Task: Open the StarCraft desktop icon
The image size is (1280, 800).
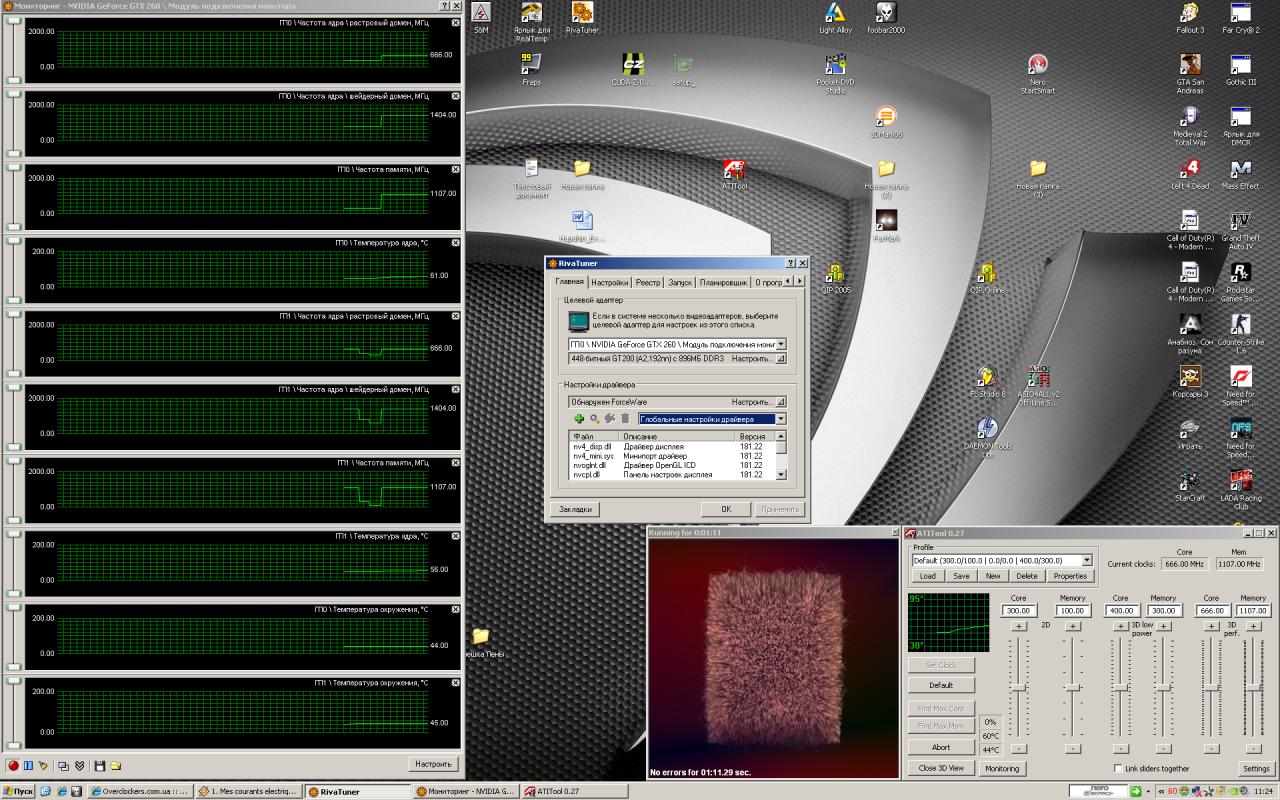Action: [1189, 486]
